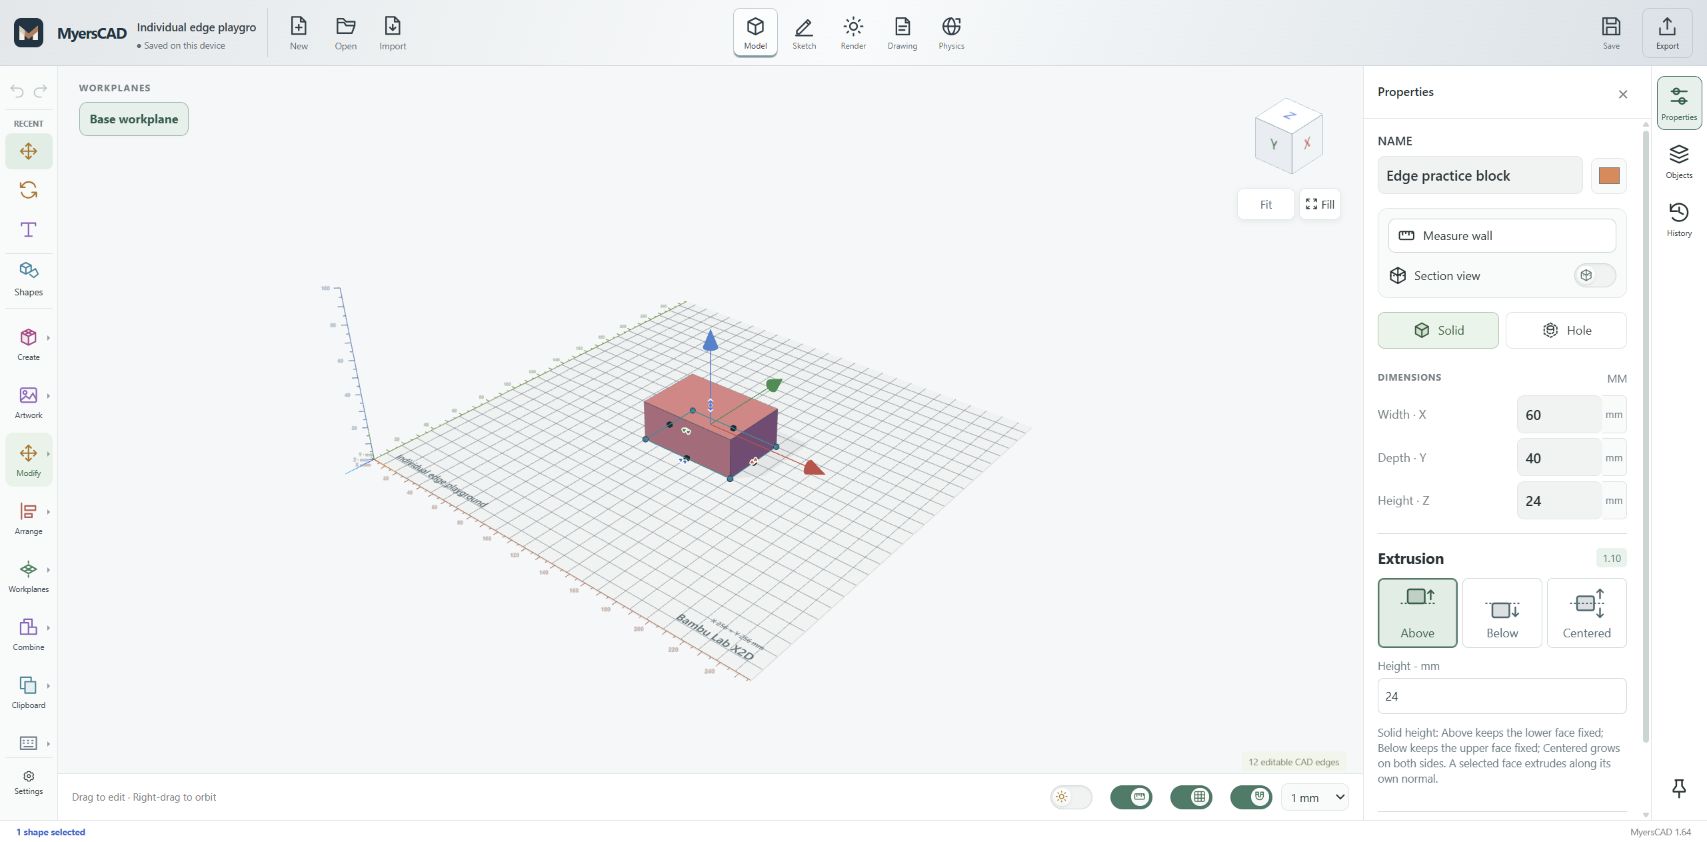Screen dimensions: 1707x842
Task: Click the Width X dimension field
Action: click(x=1559, y=415)
